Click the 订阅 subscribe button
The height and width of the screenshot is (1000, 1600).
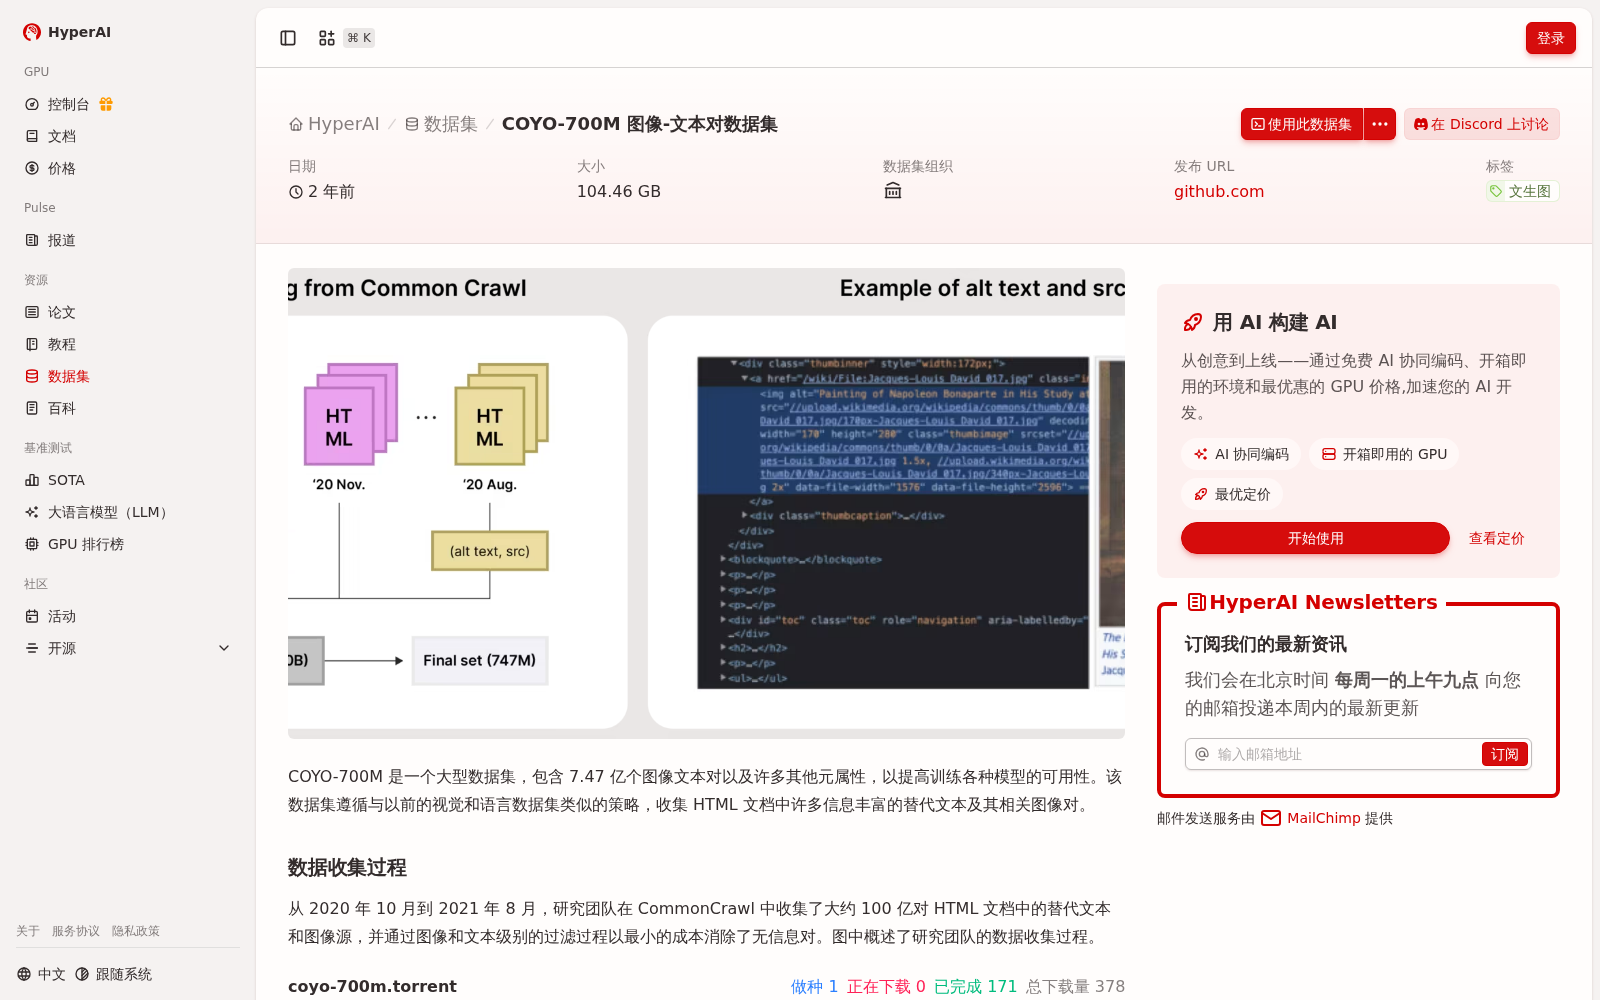[1504, 754]
